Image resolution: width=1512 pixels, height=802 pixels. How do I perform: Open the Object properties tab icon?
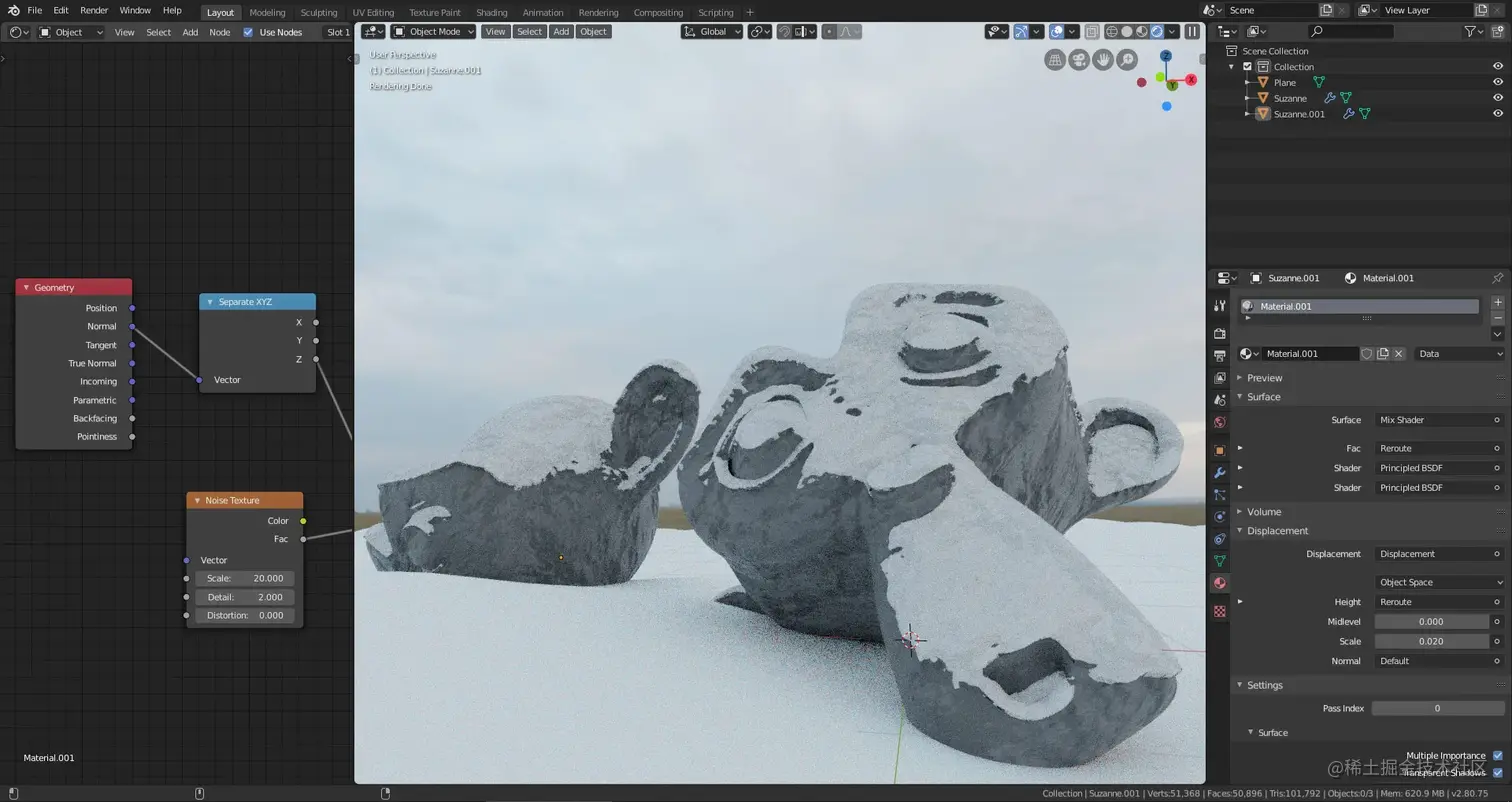[x=1219, y=451]
